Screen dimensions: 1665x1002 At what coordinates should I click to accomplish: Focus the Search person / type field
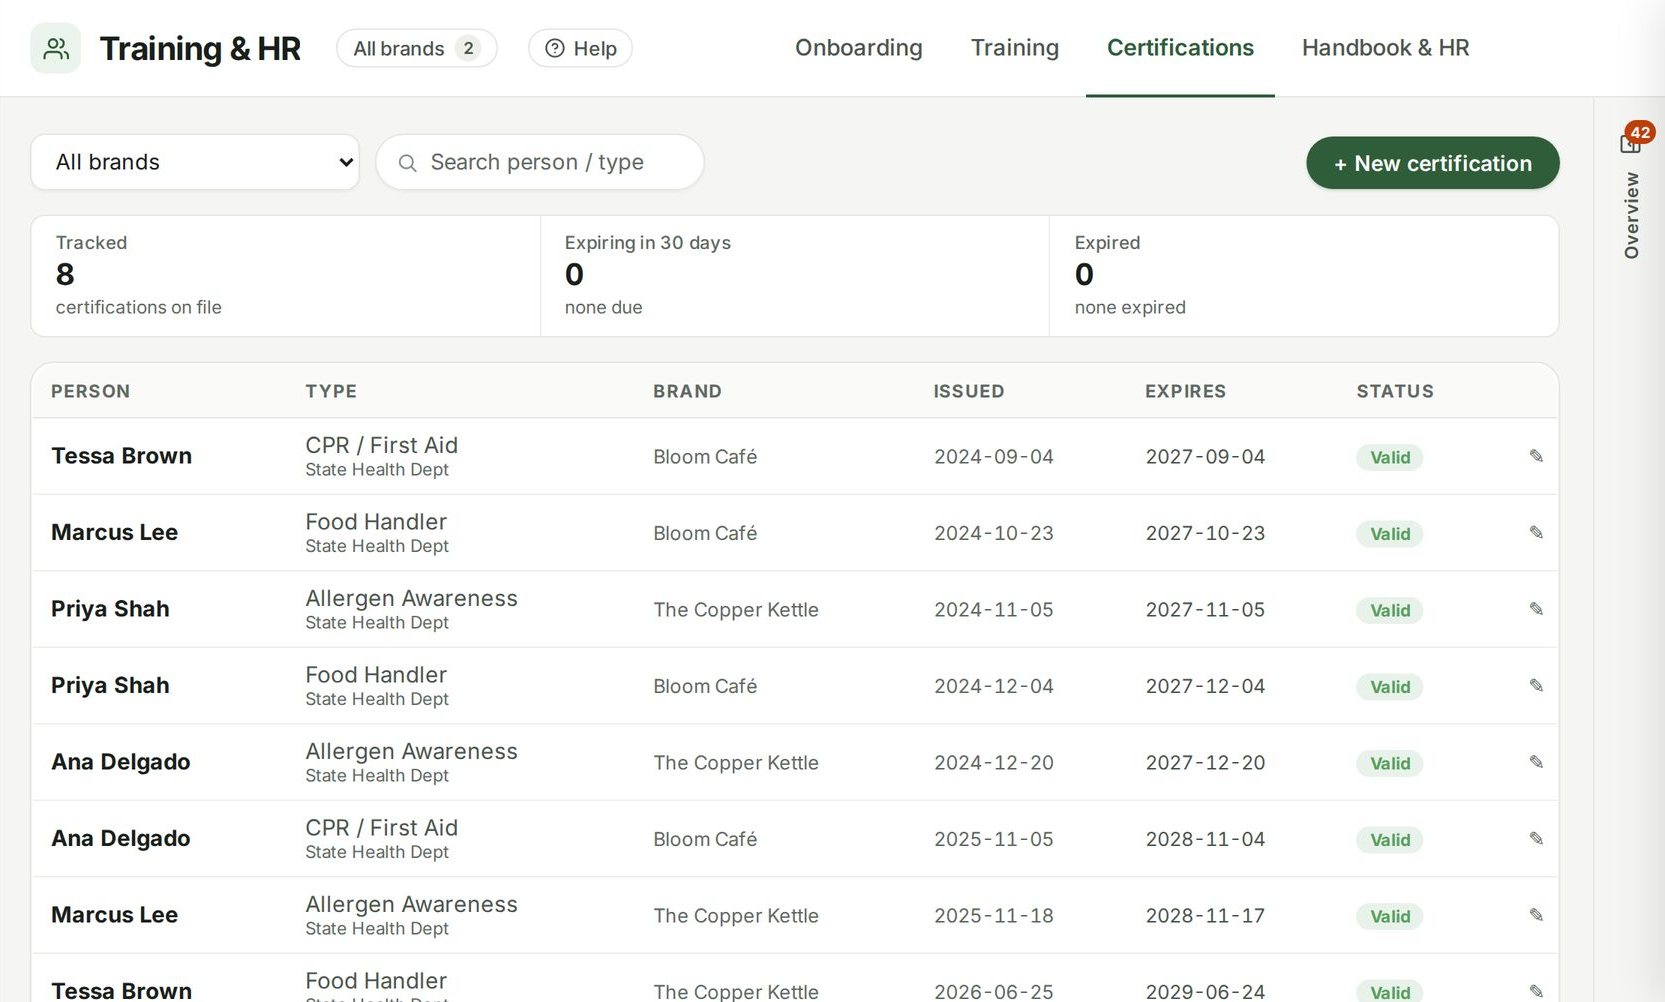click(540, 162)
